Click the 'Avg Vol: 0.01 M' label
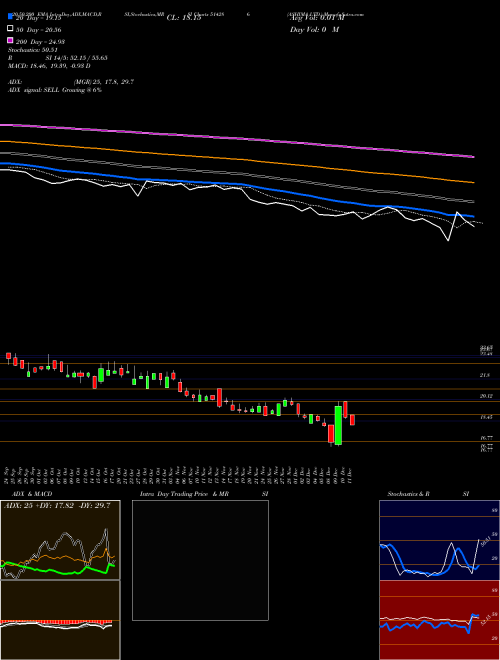The image size is (500, 660). 317,18
